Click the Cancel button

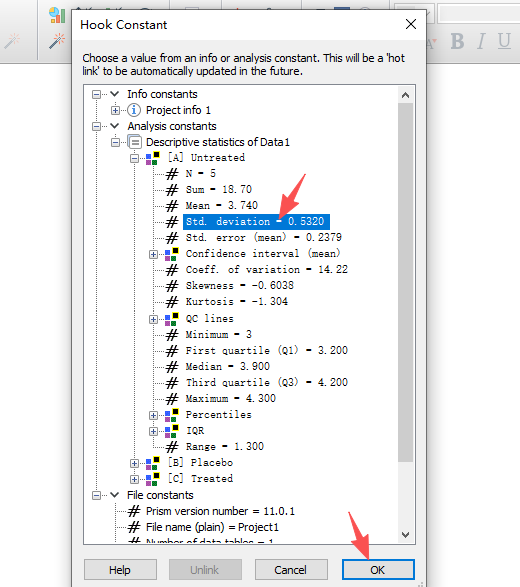291,570
